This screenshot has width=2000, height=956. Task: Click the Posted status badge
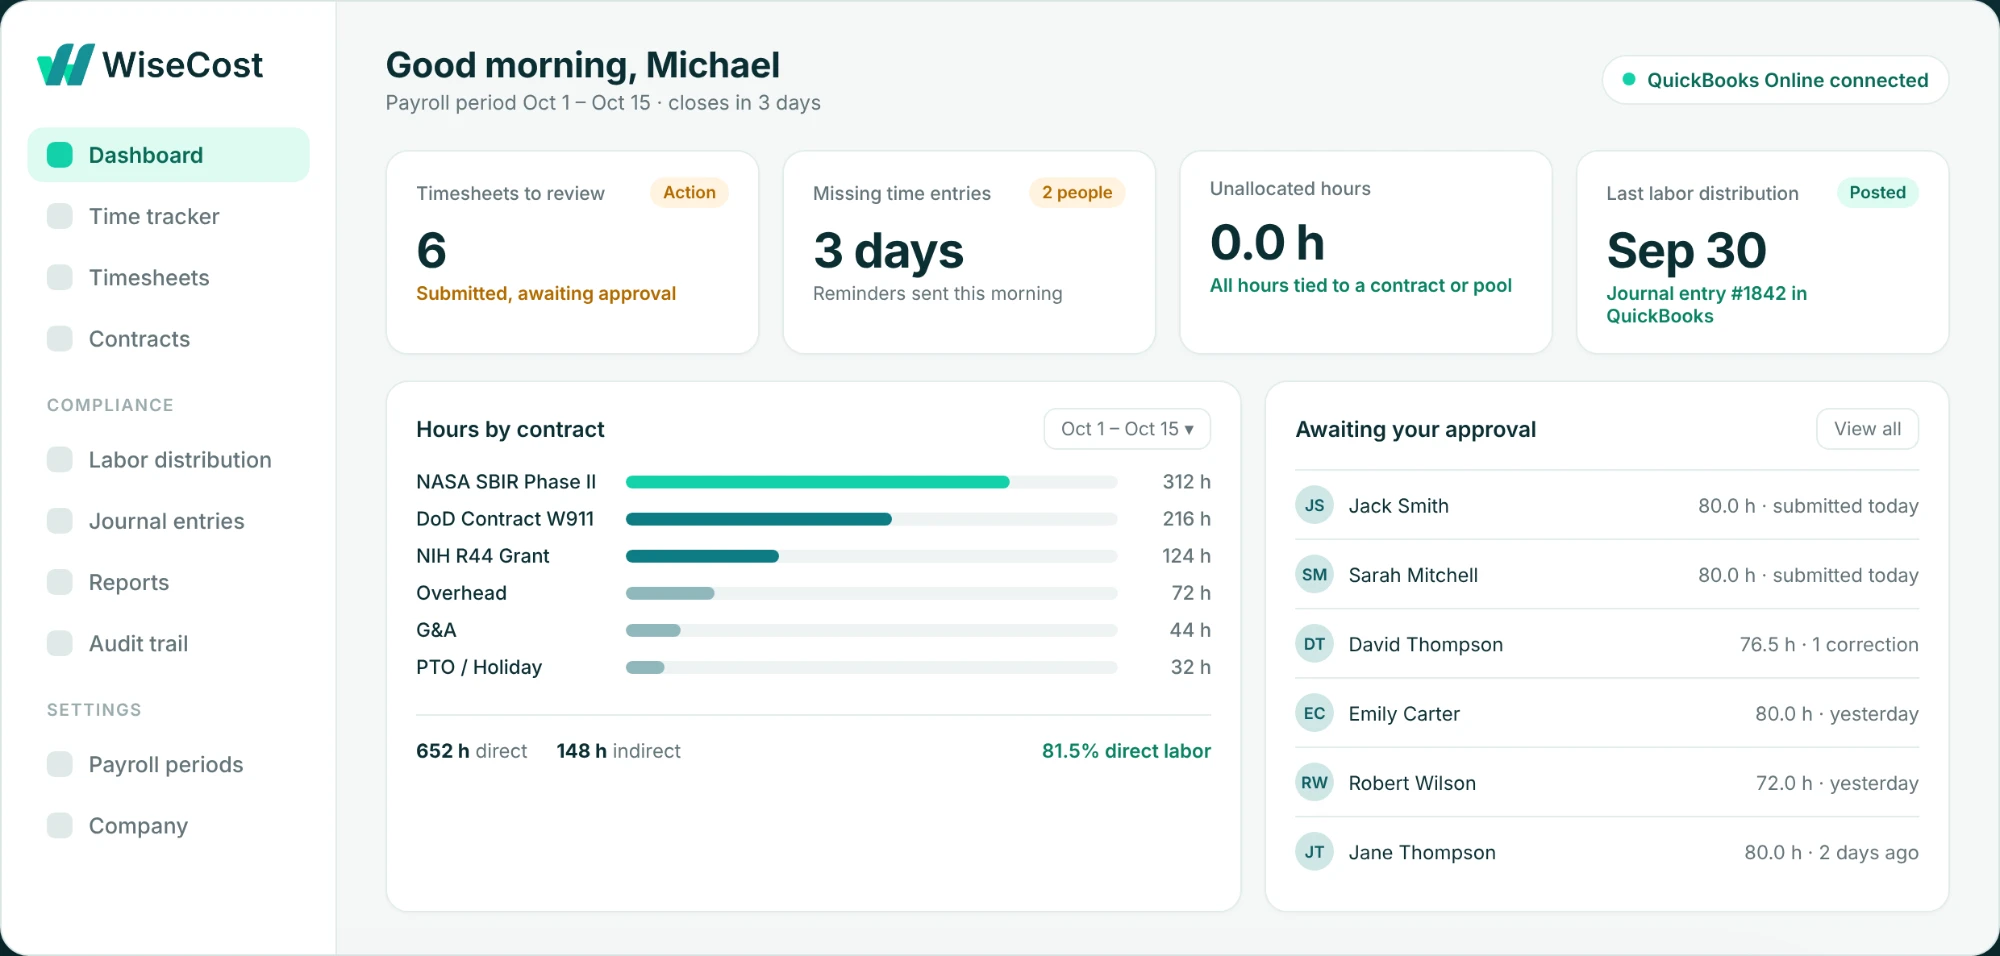tap(1877, 192)
